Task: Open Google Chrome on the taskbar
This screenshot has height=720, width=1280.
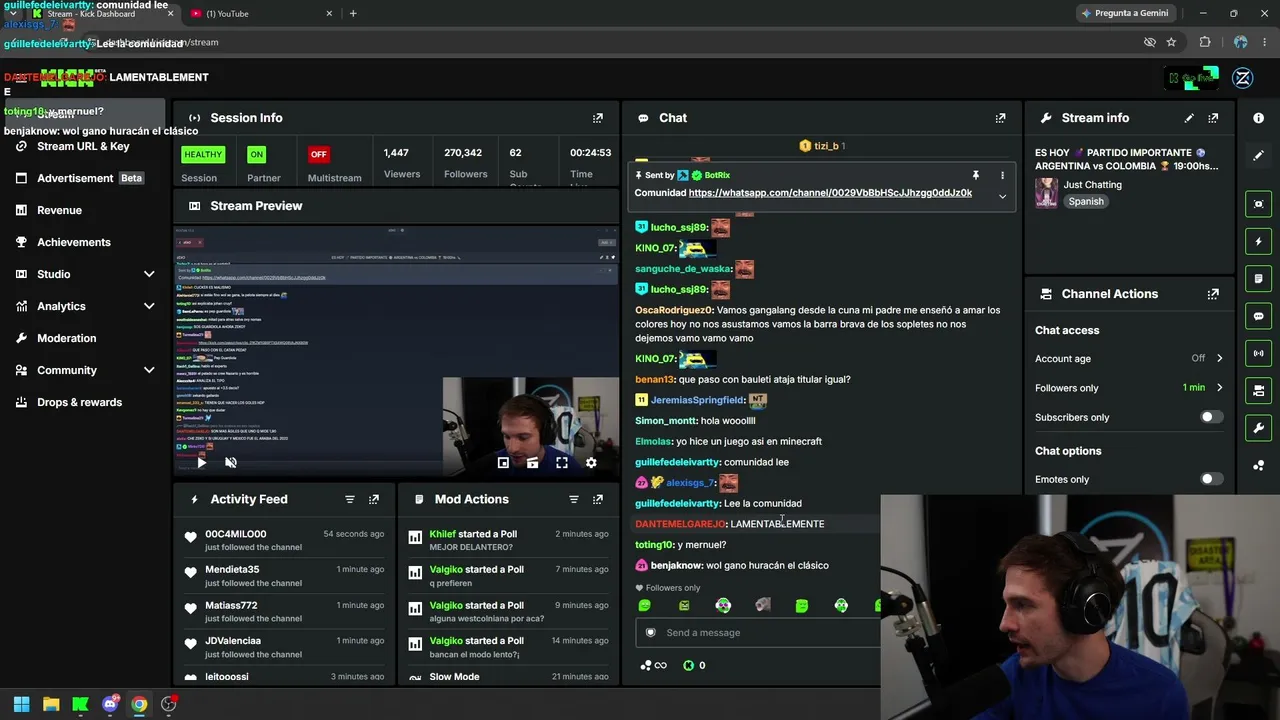Action: (139, 704)
